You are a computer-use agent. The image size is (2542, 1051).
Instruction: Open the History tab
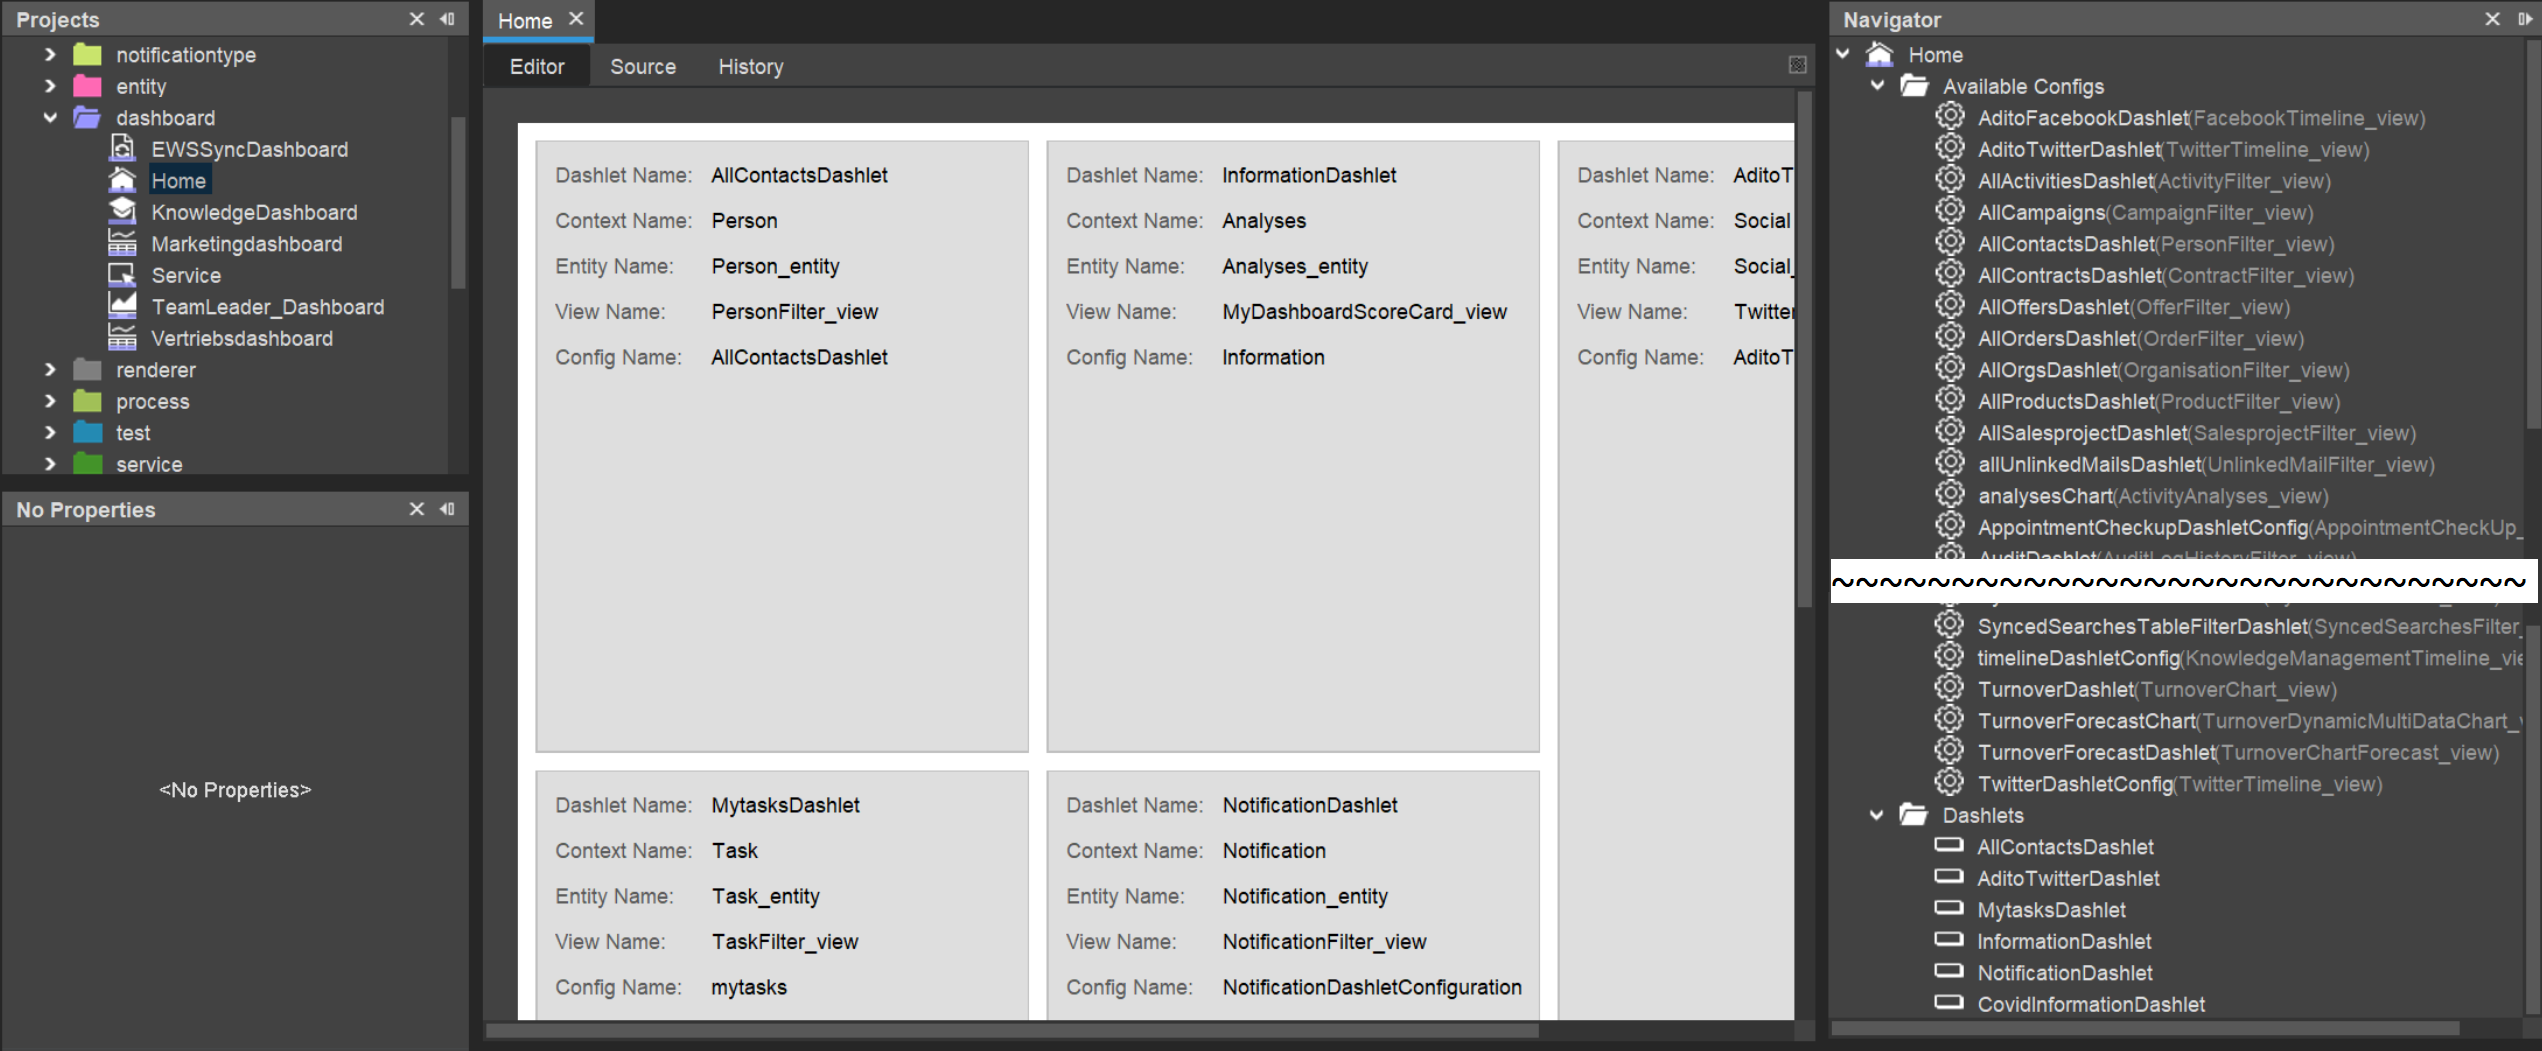coord(750,66)
